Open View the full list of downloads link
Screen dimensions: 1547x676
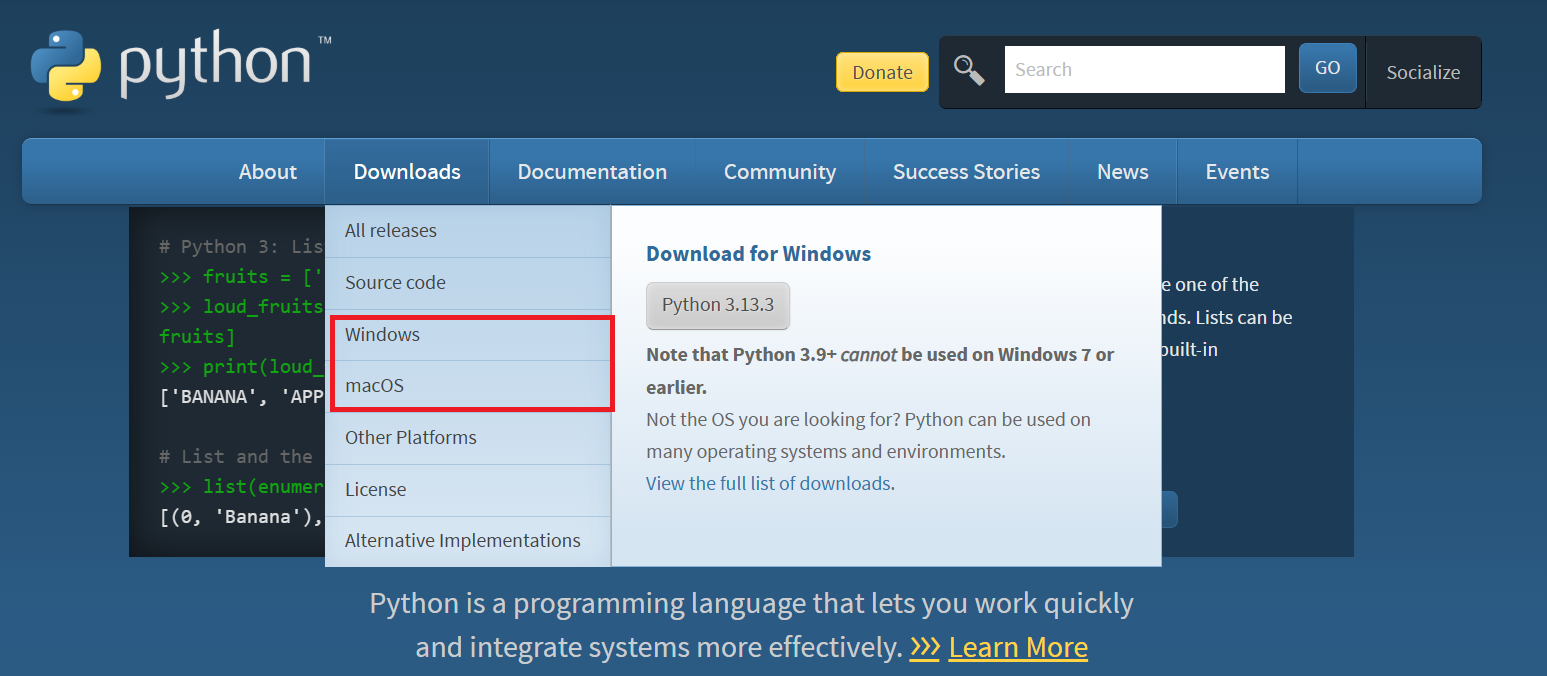[768, 483]
